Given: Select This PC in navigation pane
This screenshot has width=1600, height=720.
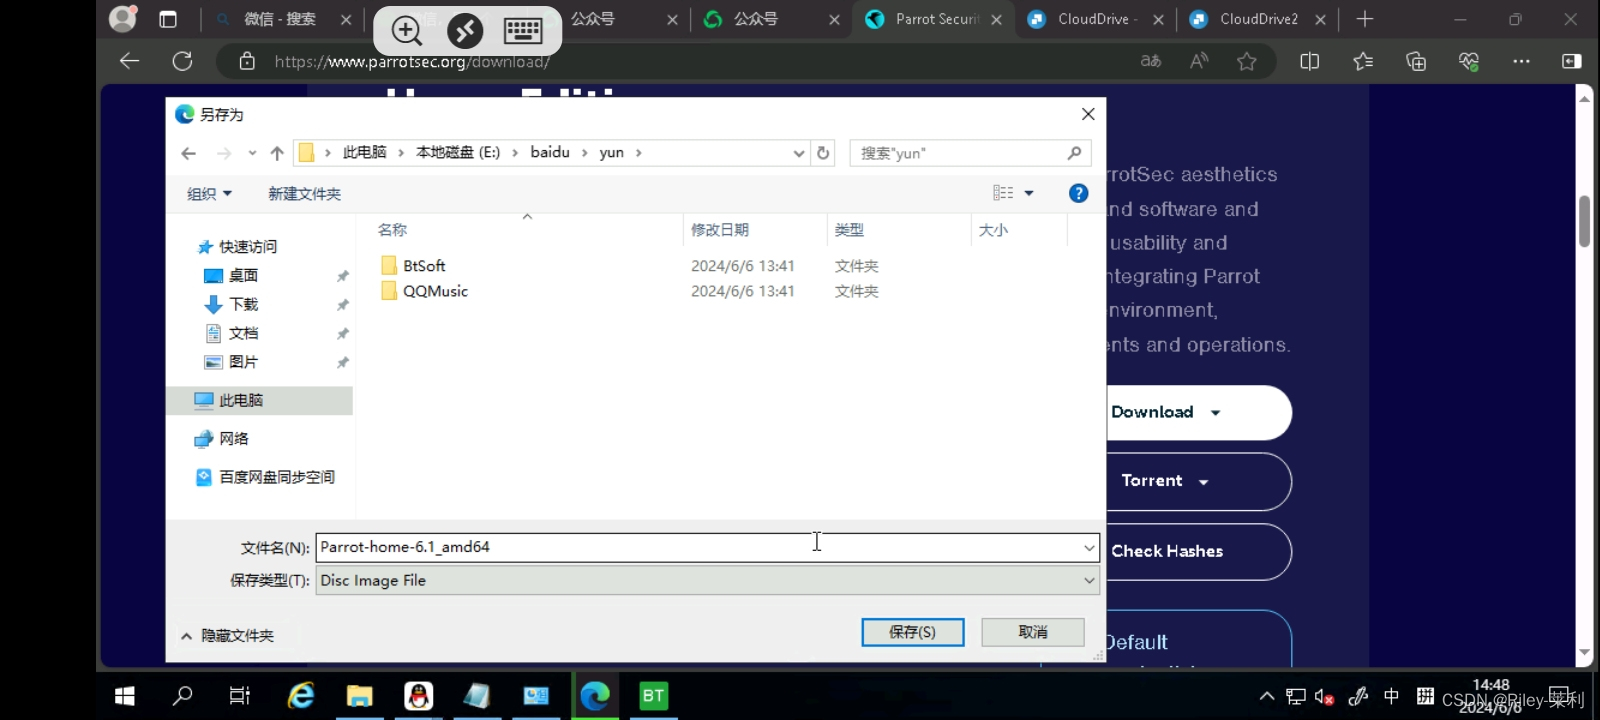Looking at the screenshot, I should (x=241, y=400).
